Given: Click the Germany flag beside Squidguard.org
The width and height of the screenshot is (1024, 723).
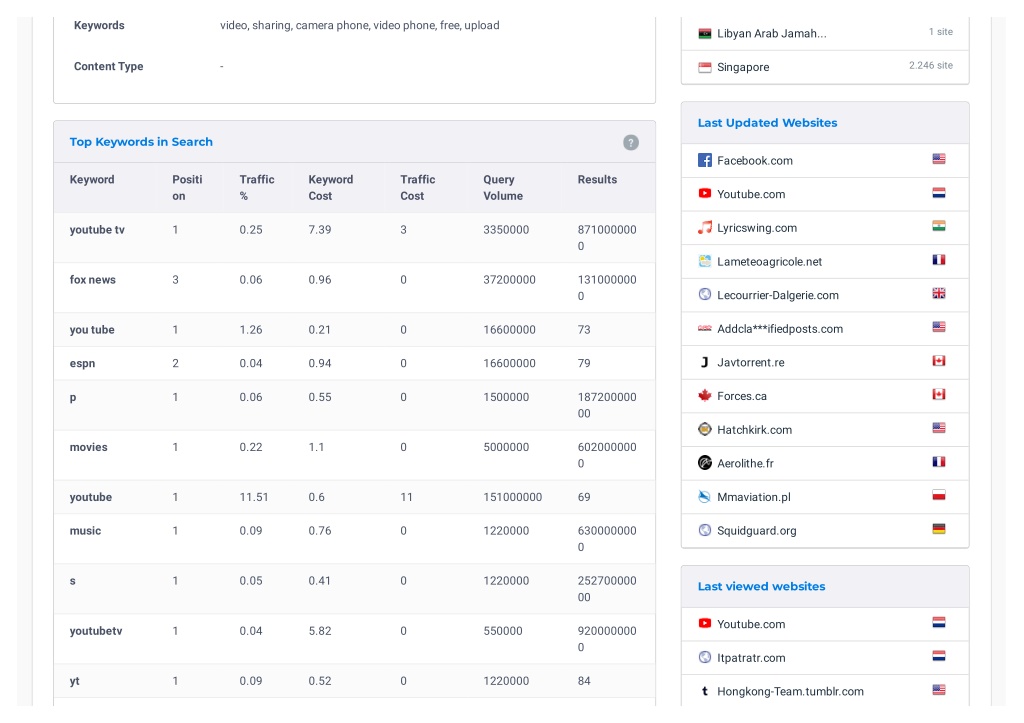Looking at the screenshot, I should [938, 529].
